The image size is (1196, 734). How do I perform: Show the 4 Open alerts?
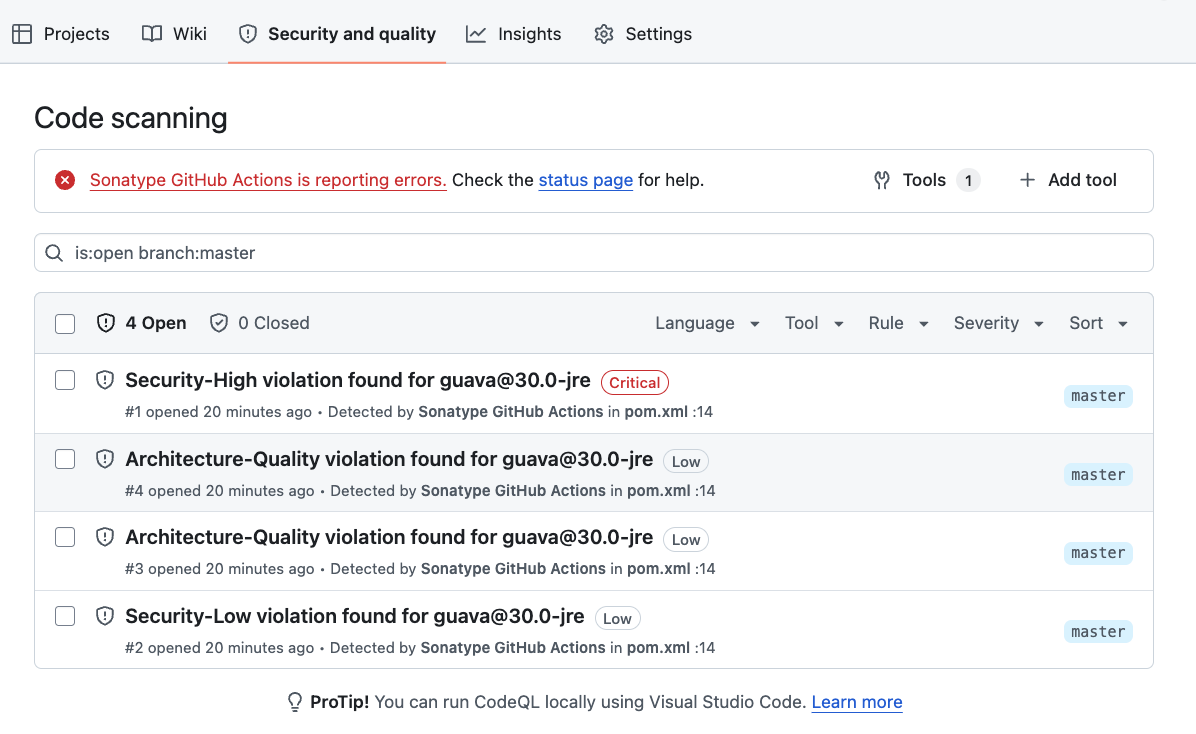pyautogui.click(x=142, y=323)
